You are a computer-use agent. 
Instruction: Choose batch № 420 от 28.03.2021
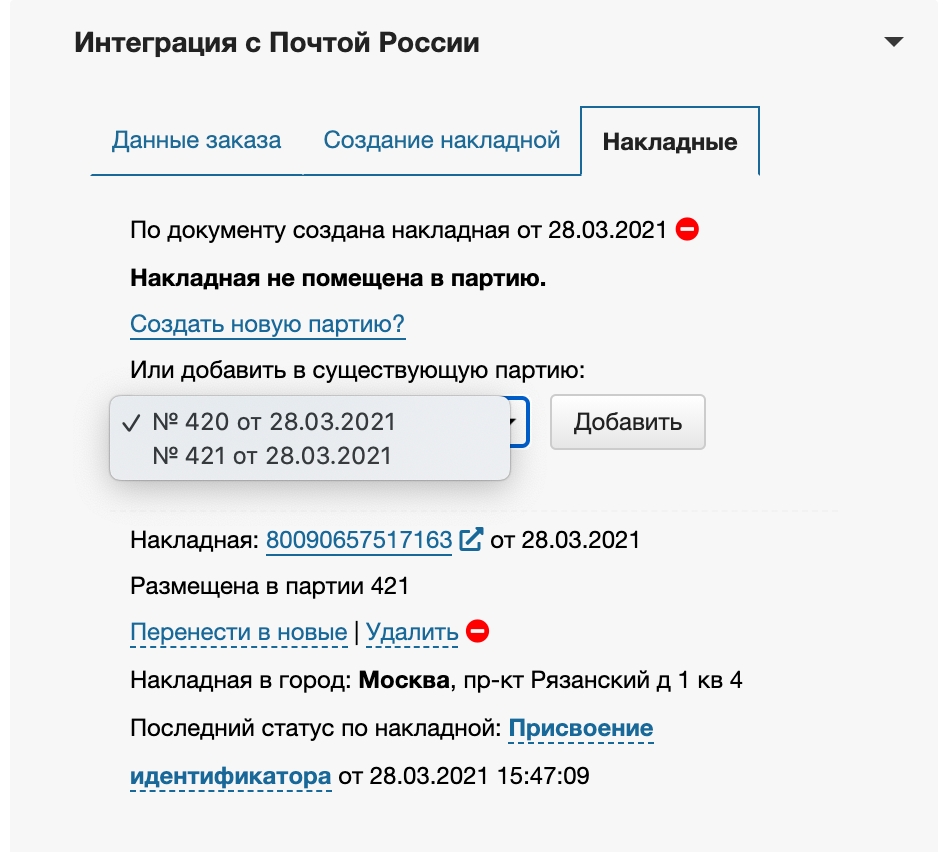click(x=273, y=422)
